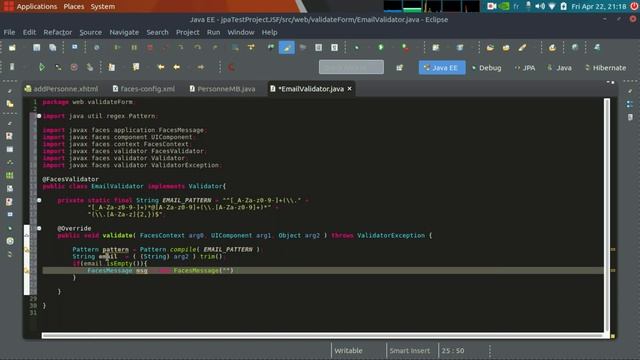Click the Suspend (pause) toolbar icon
Image resolution: width=640 pixels, height=360 pixels.
[x=134, y=48]
